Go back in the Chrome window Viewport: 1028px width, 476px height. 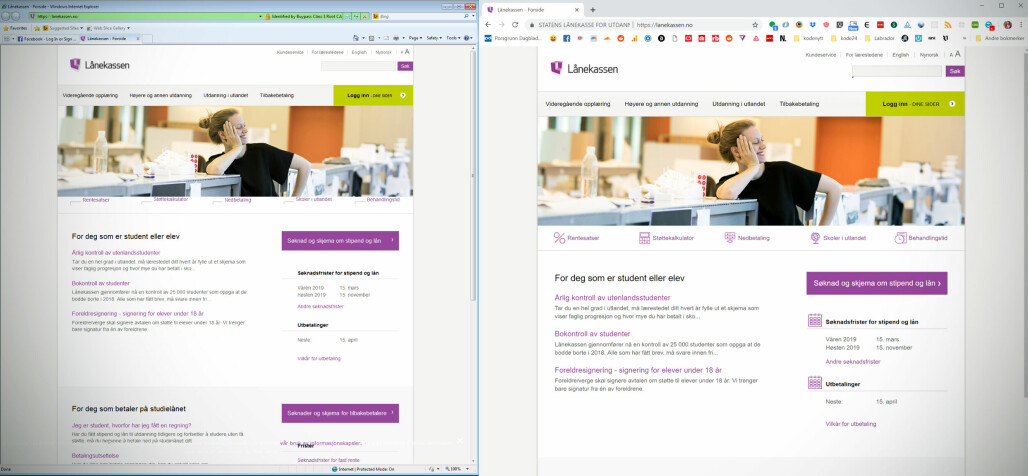(488, 25)
